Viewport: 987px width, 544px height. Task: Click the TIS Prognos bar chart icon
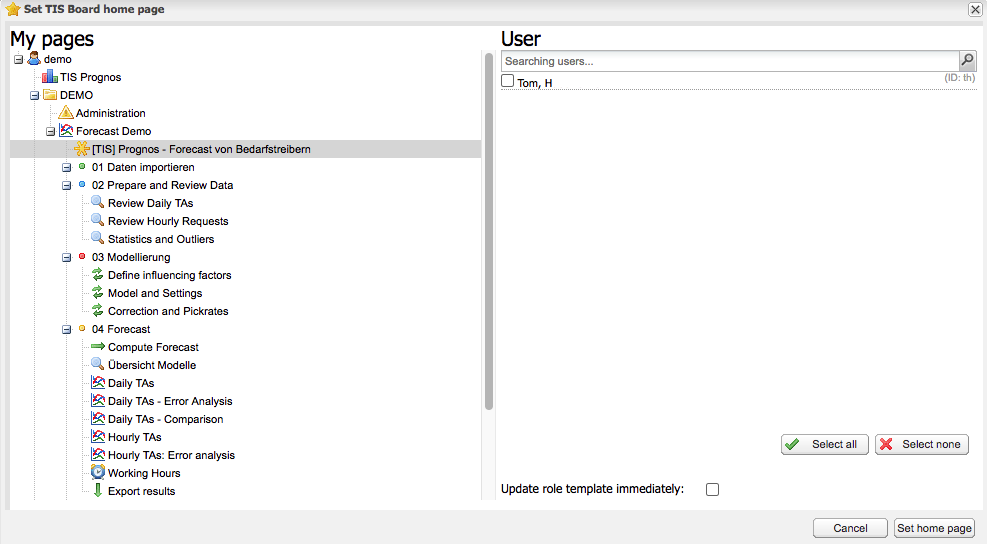coord(50,77)
